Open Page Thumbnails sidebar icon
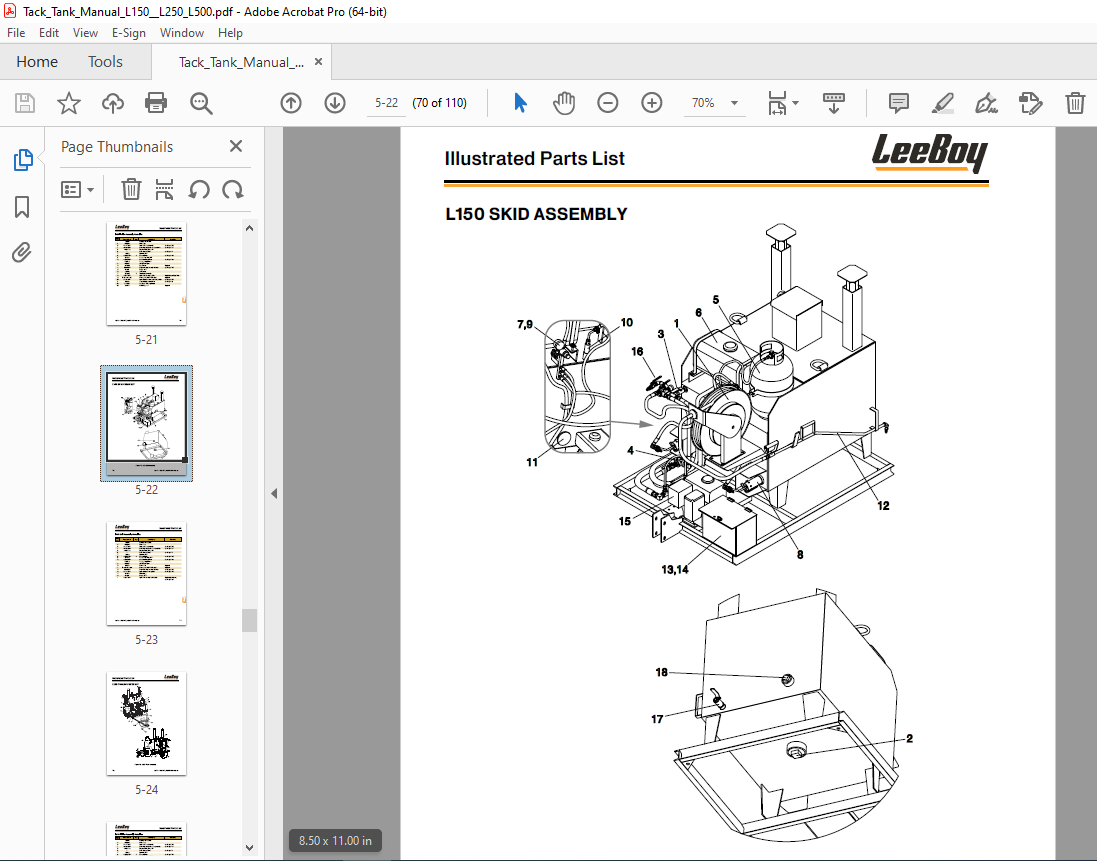The height and width of the screenshot is (861, 1097). tap(22, 160)
